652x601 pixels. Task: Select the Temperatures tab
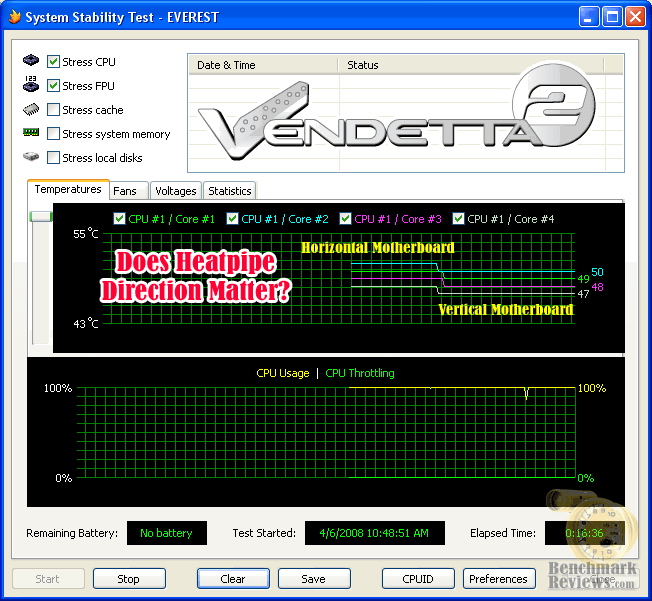pyautogui.click(x=68, y=190)
